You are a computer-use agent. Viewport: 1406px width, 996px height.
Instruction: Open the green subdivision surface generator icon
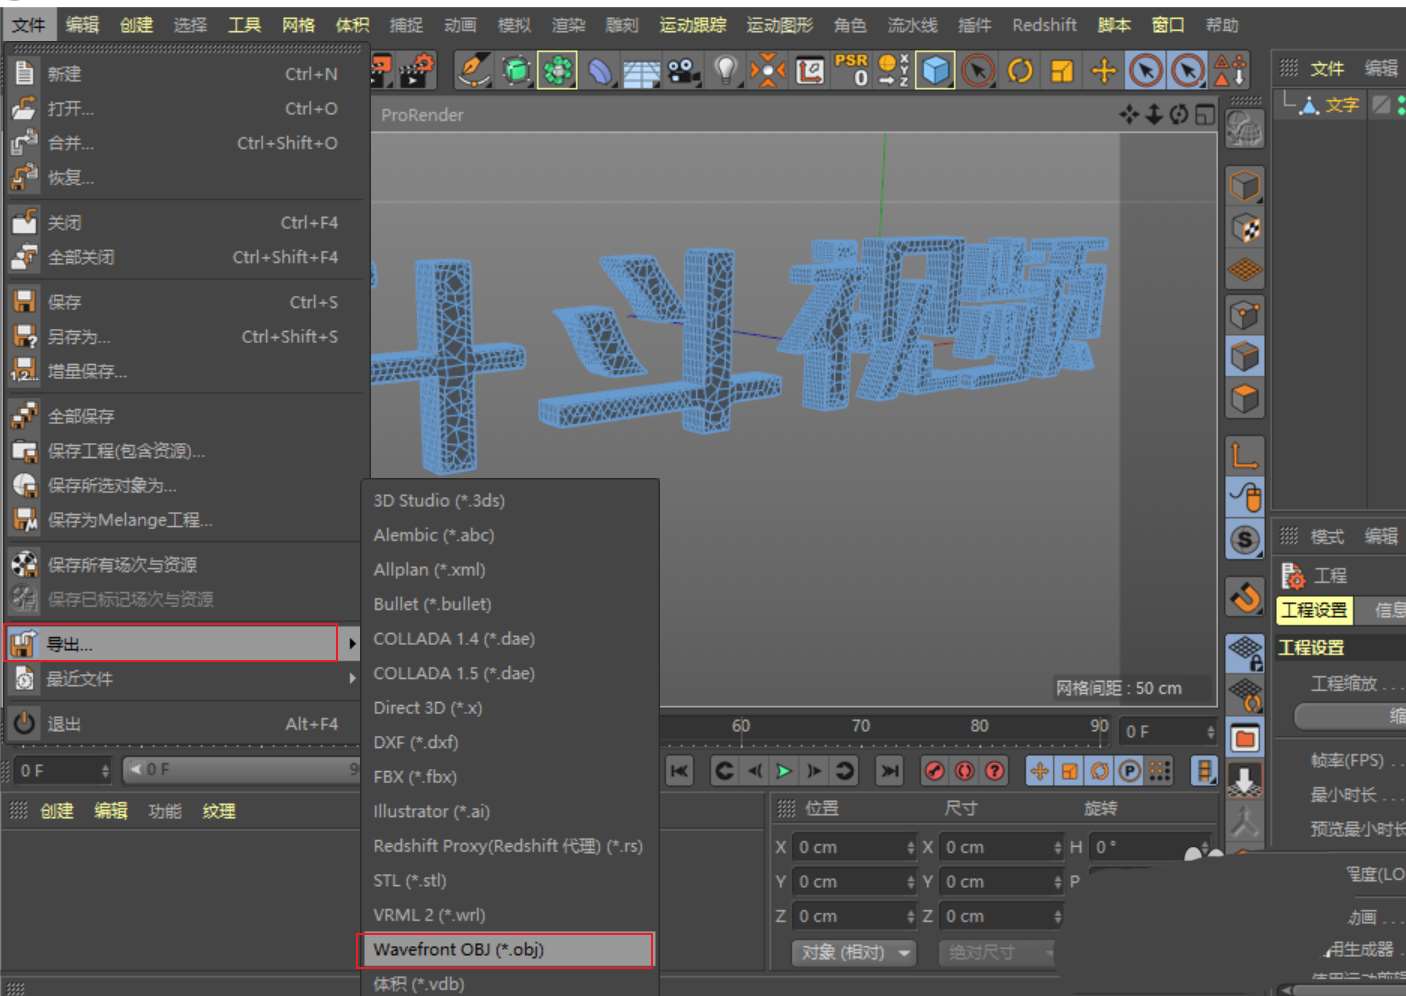point(516,70)
